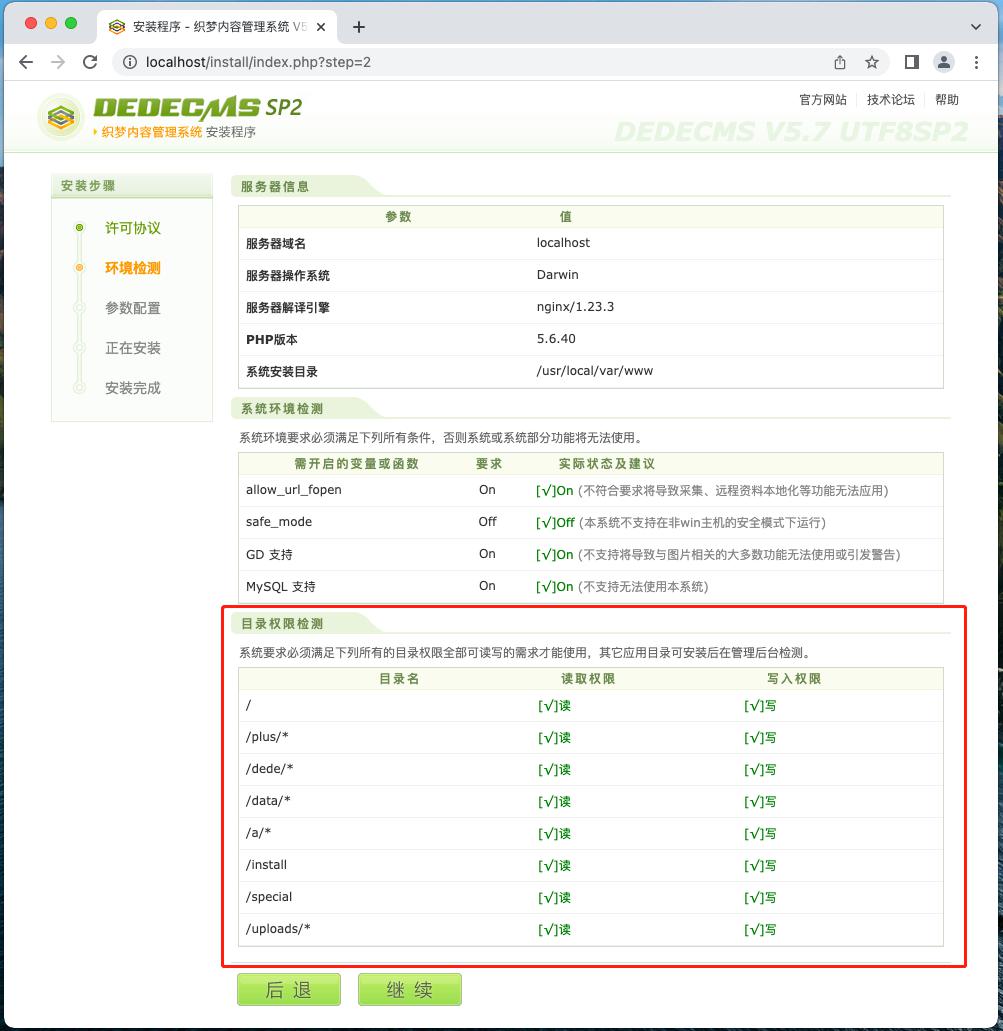Click the write status for /install

[760, 866]
